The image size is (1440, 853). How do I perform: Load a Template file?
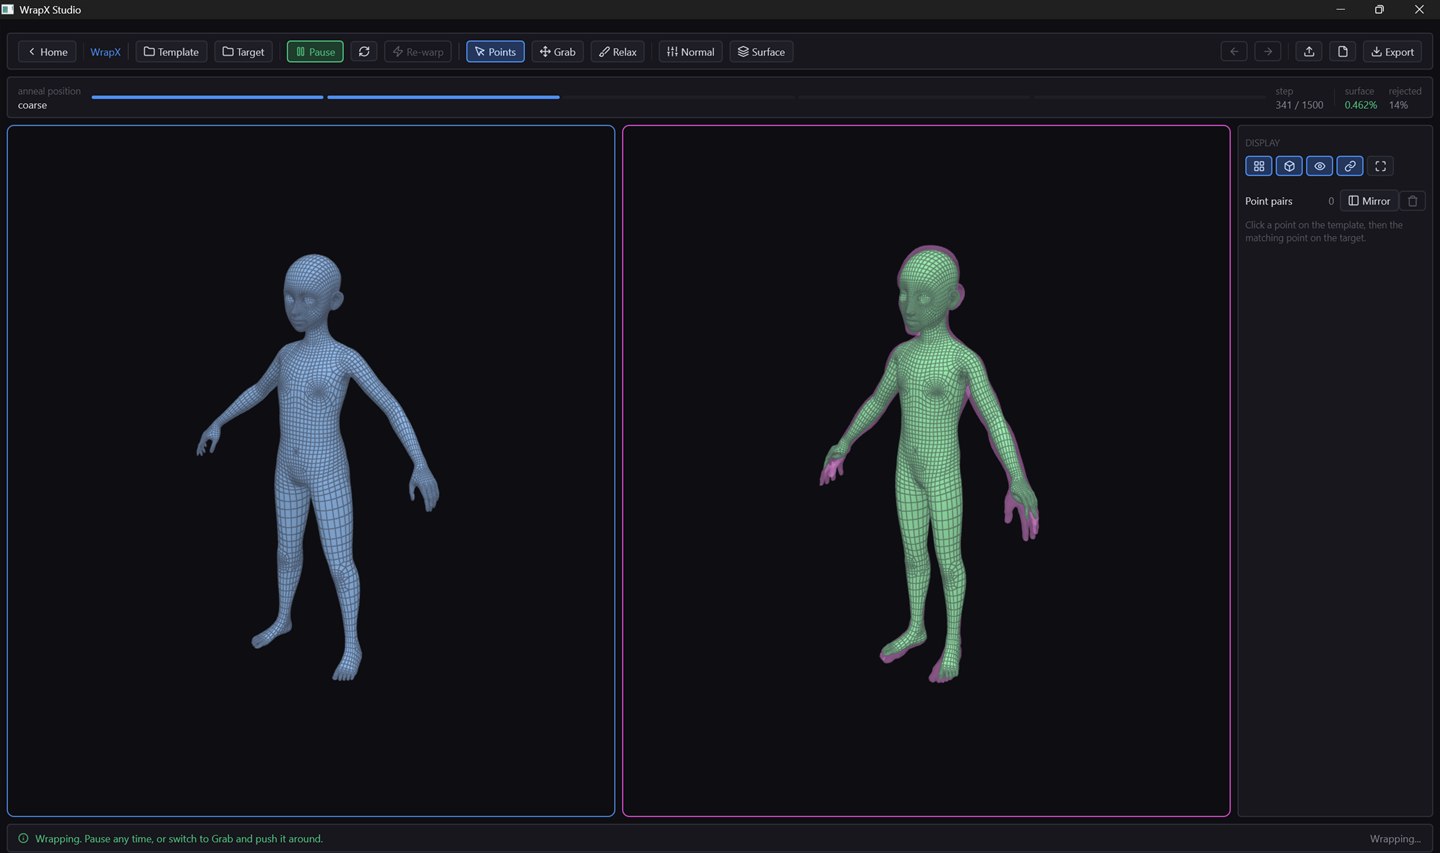(171, 52)
